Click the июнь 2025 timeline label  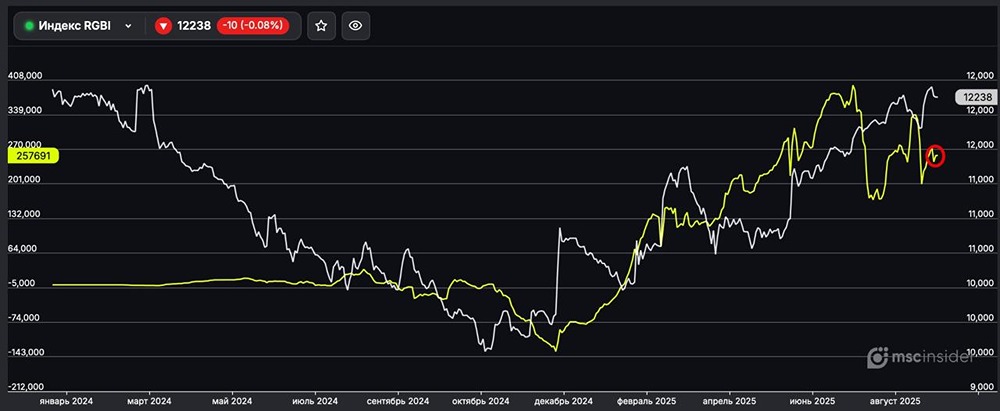coord(812,401)
